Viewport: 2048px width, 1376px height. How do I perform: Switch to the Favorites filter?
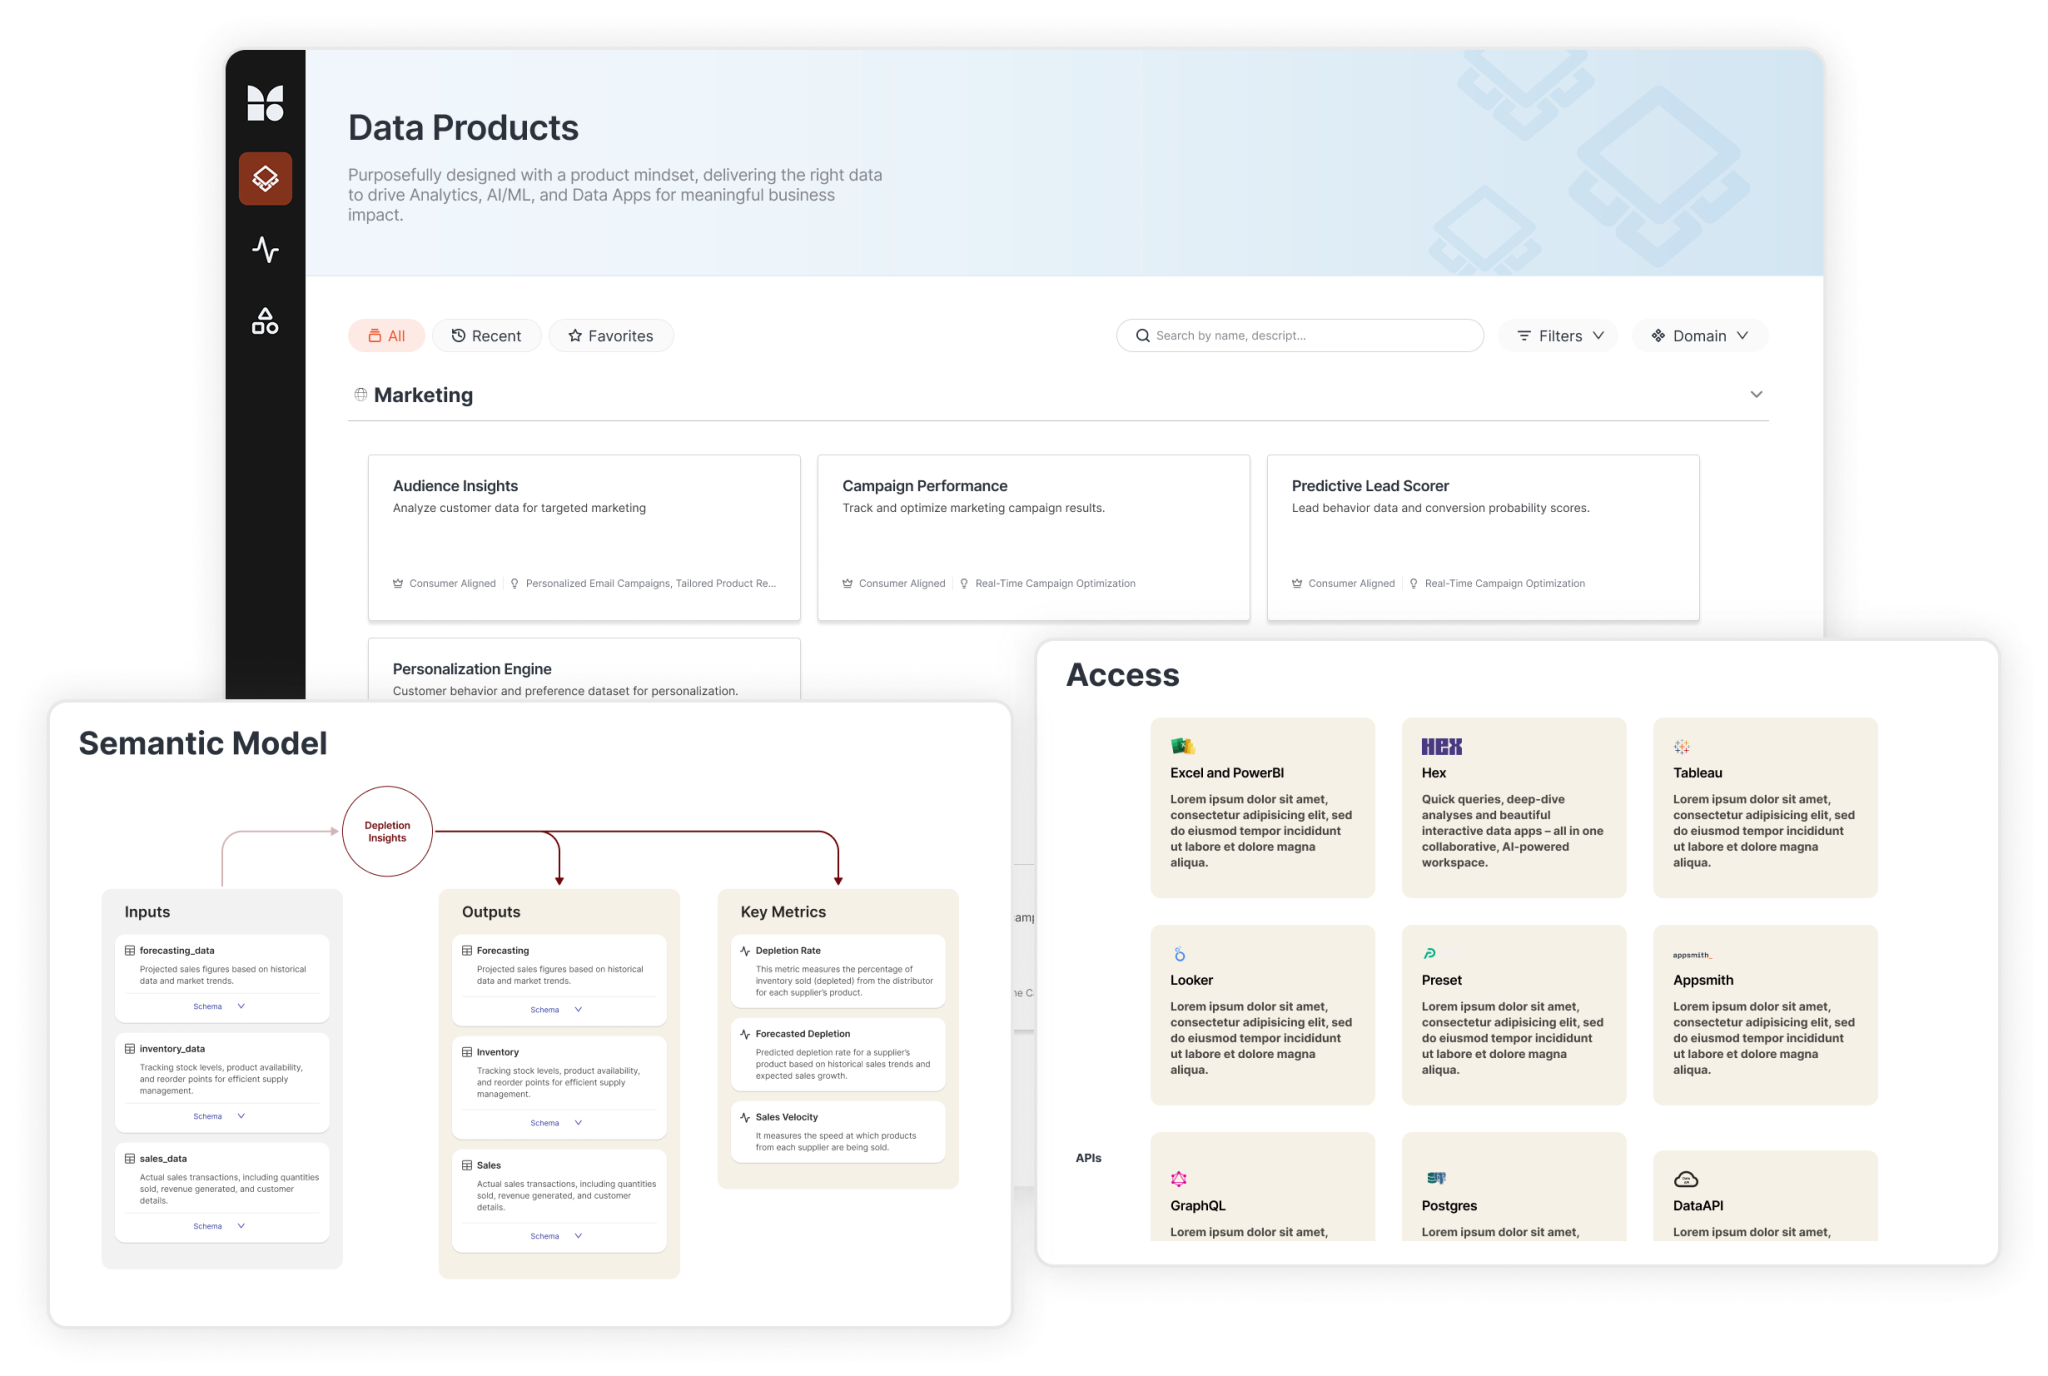coord(611,335)
